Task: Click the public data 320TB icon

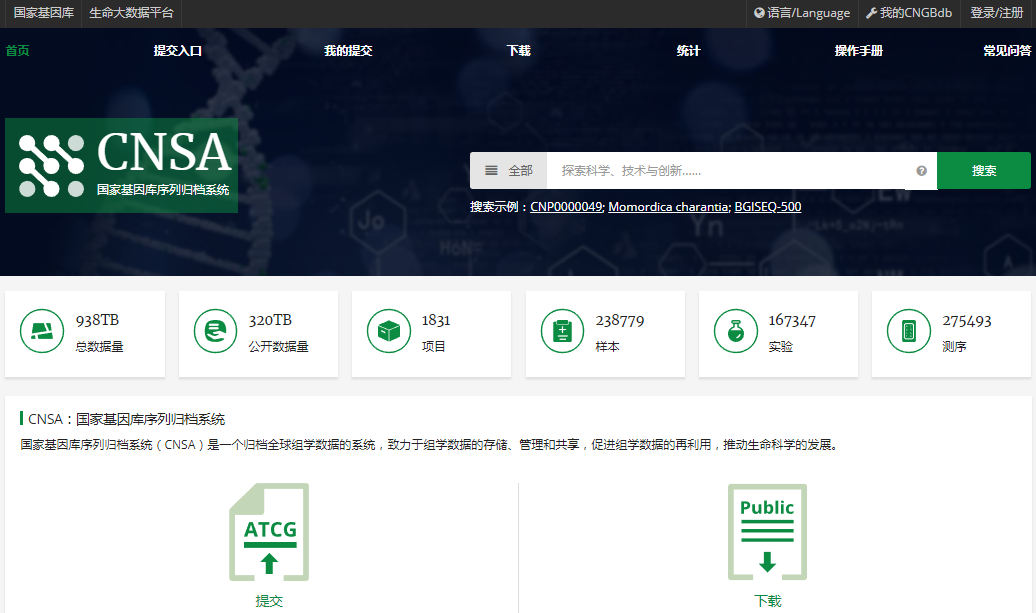Action: (x=215, y=331)
